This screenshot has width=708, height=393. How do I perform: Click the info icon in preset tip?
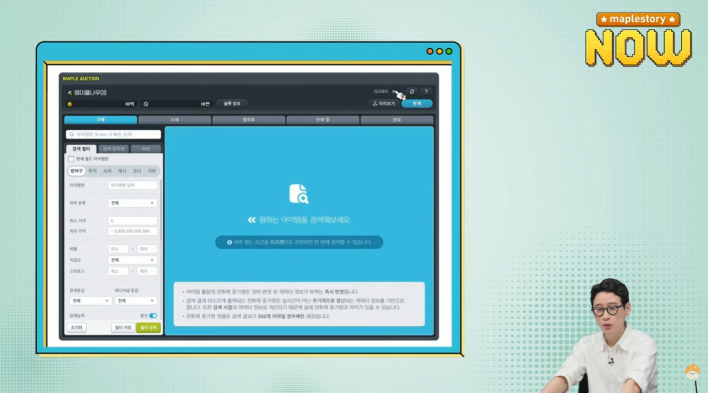coord(229,243)
